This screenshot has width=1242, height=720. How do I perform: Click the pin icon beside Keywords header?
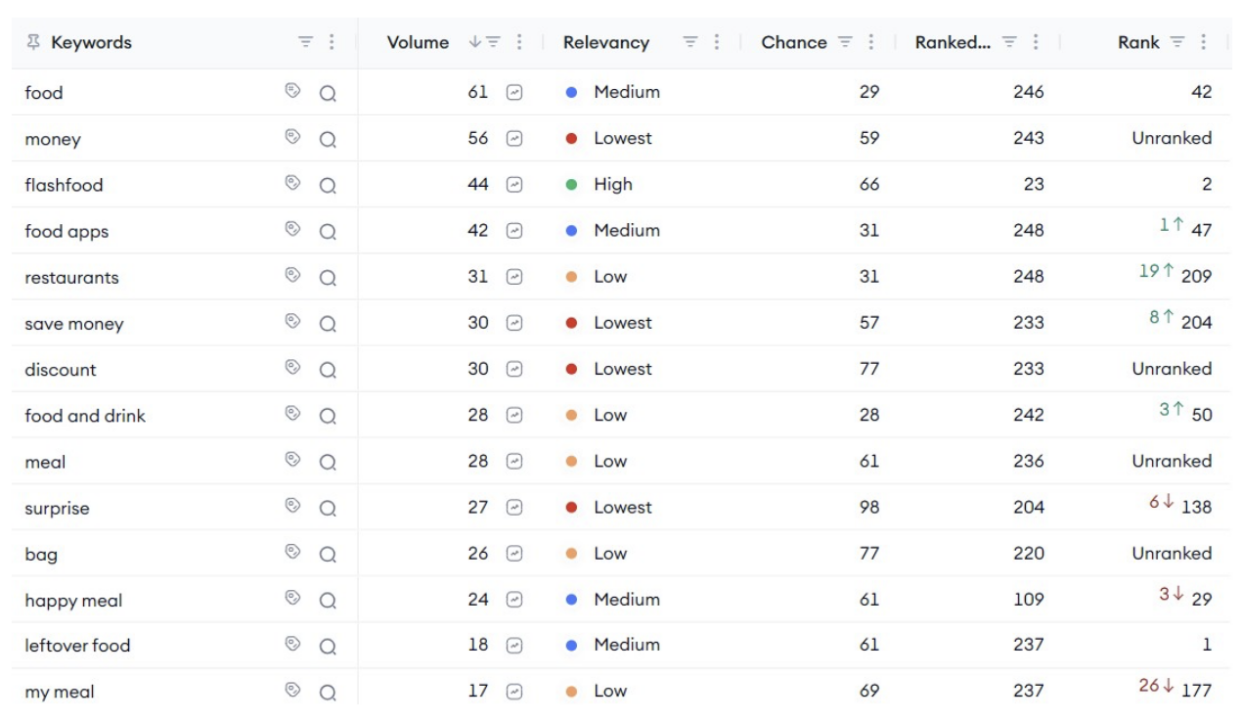(34, 42)
